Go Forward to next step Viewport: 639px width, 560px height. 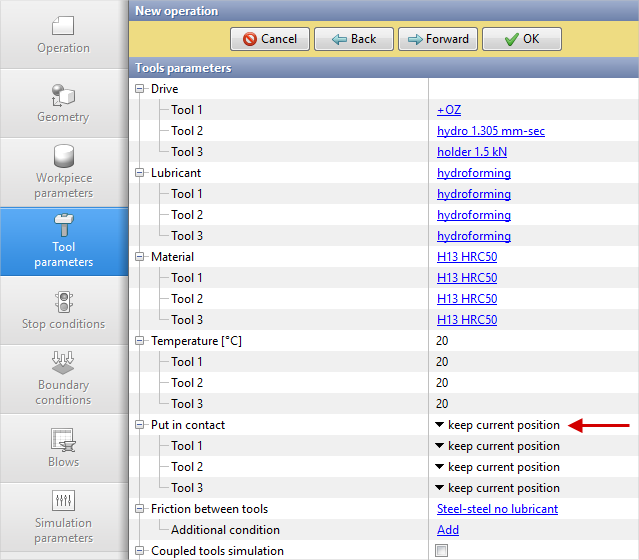point(438,39)
